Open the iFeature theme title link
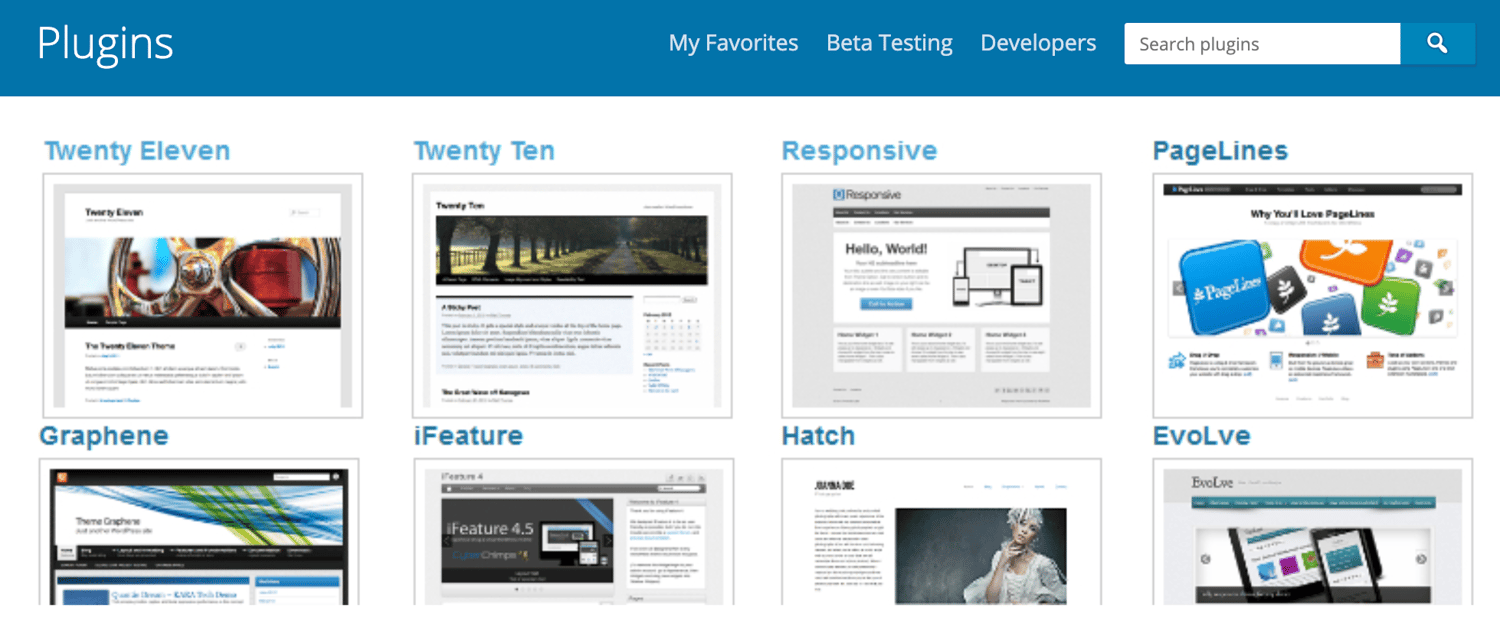The width and height of the screenshot is (1500, 632). pyautogui.click(x=468, y=436)
